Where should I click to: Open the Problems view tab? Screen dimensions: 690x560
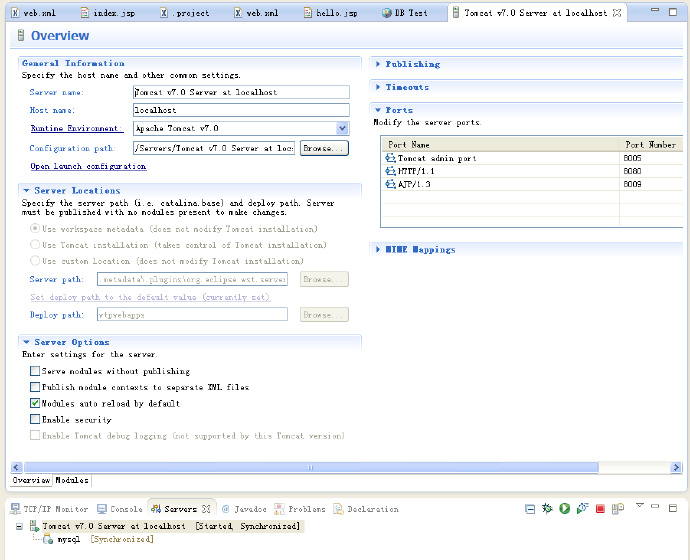pyautogui.click(x=300, y=509)
